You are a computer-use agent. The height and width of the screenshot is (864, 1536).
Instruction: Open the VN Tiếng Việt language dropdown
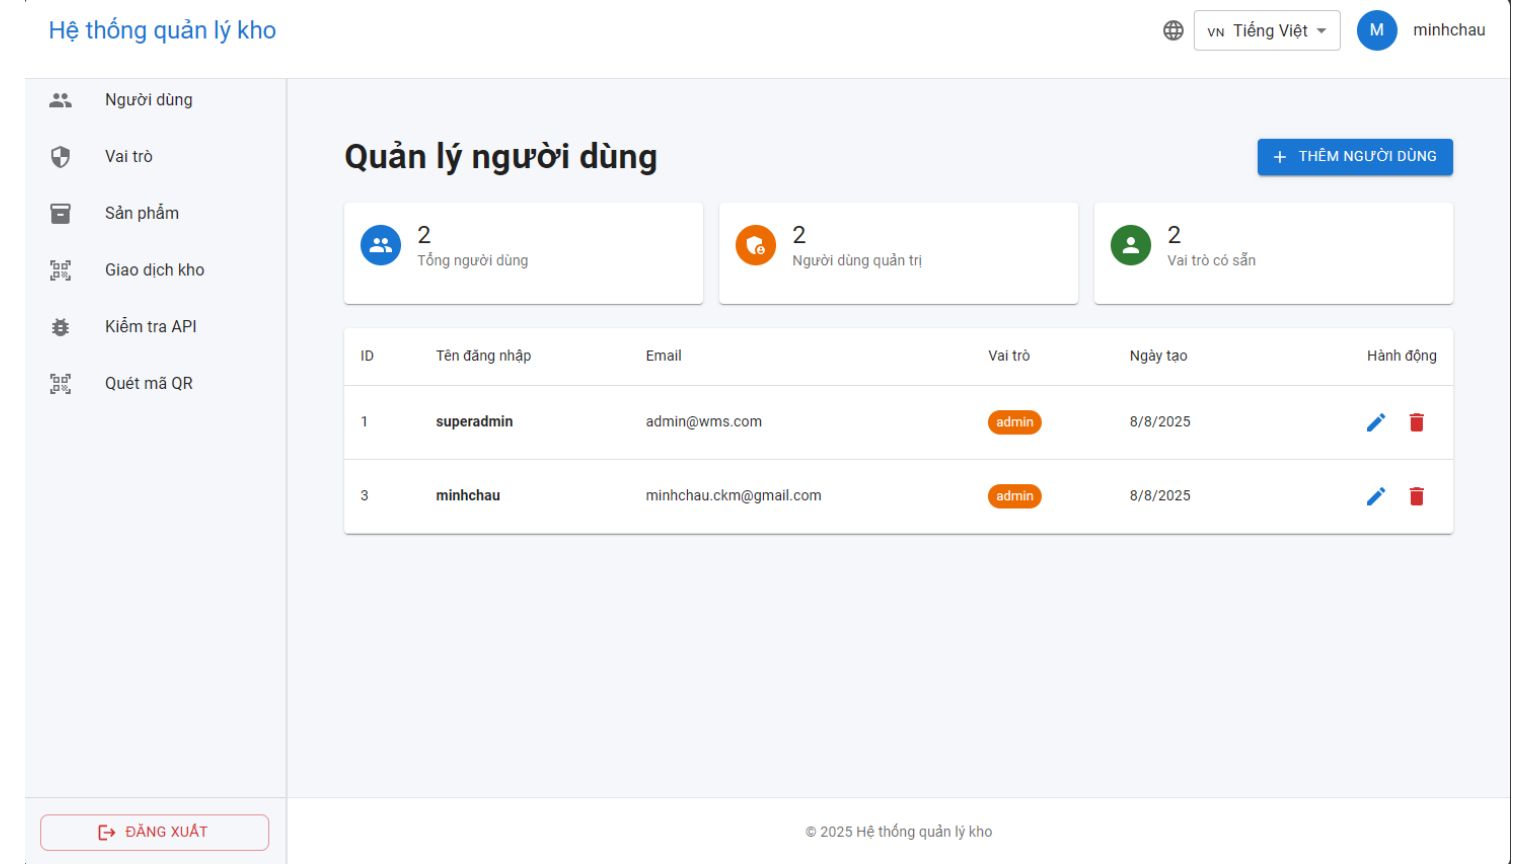tap(1266, 30)
